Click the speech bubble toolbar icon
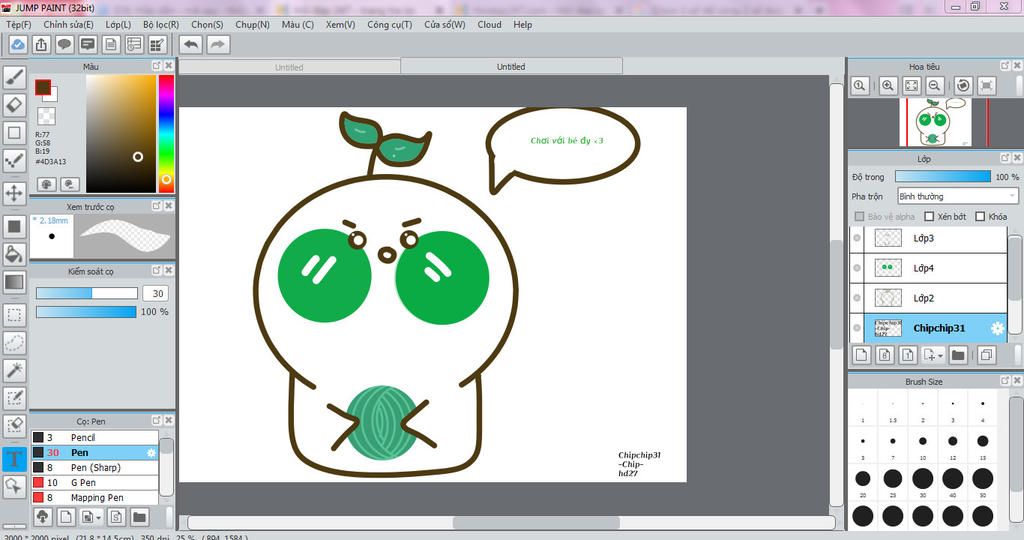 point(64,44)
